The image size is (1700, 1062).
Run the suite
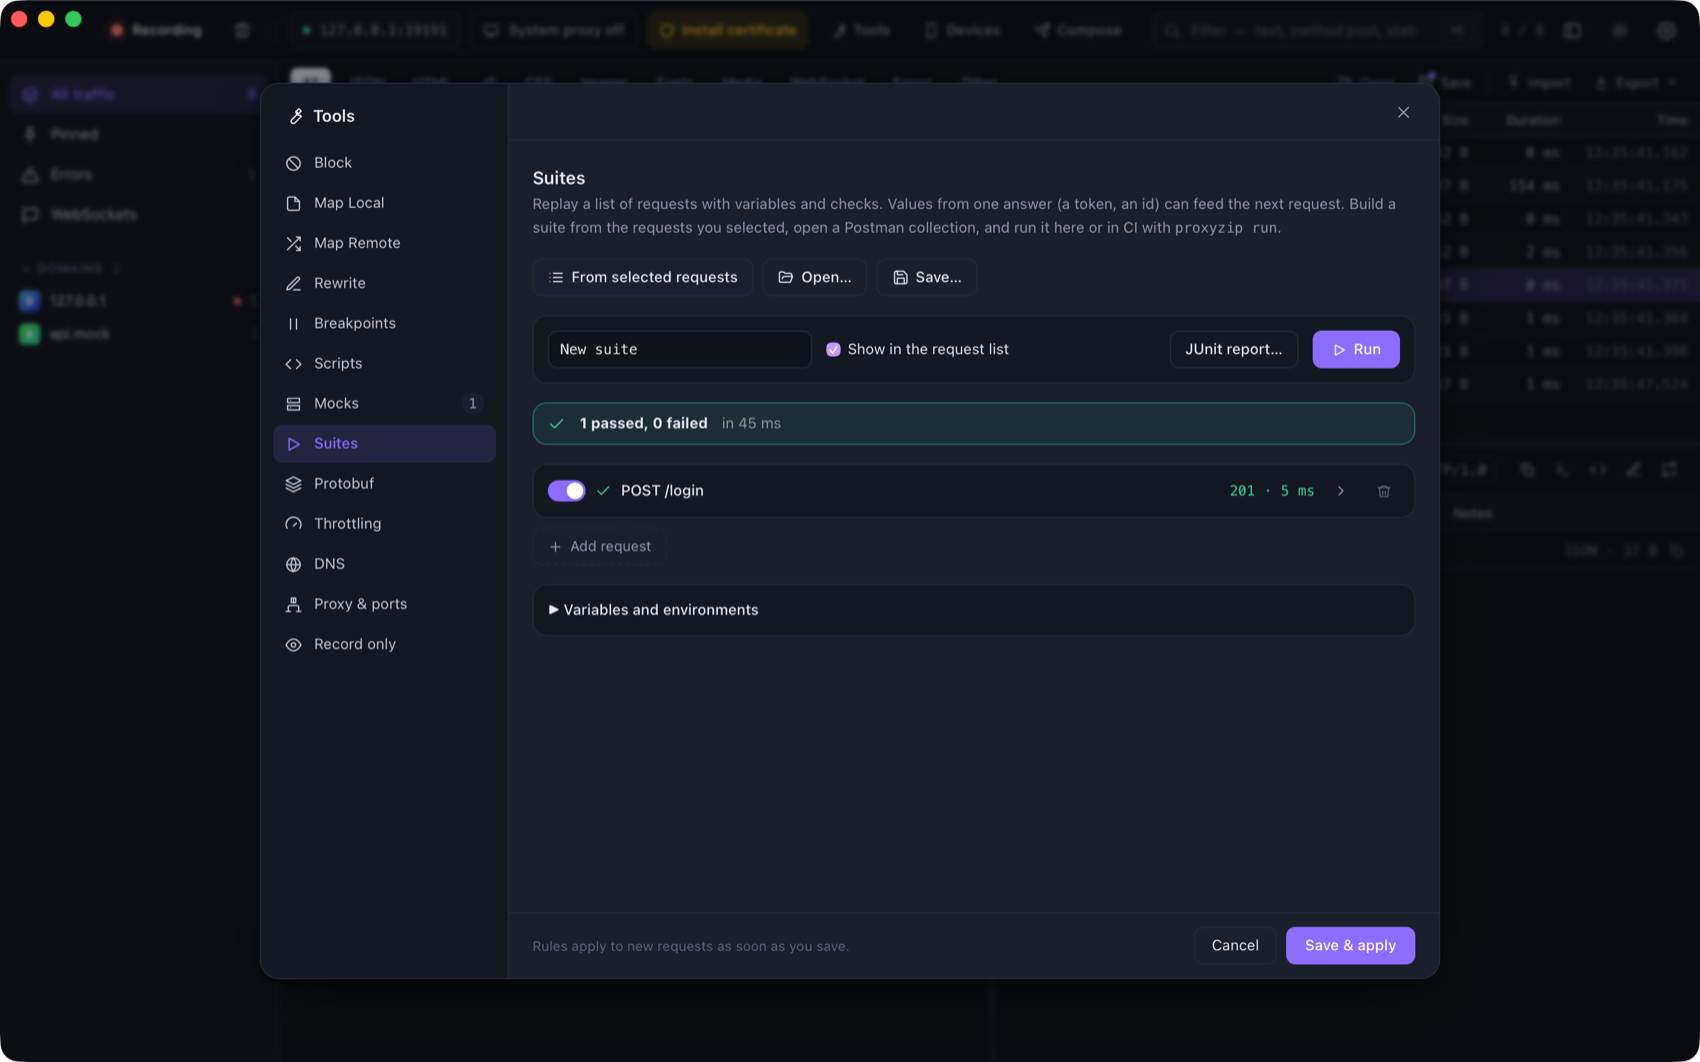[x=1356, y=349]
